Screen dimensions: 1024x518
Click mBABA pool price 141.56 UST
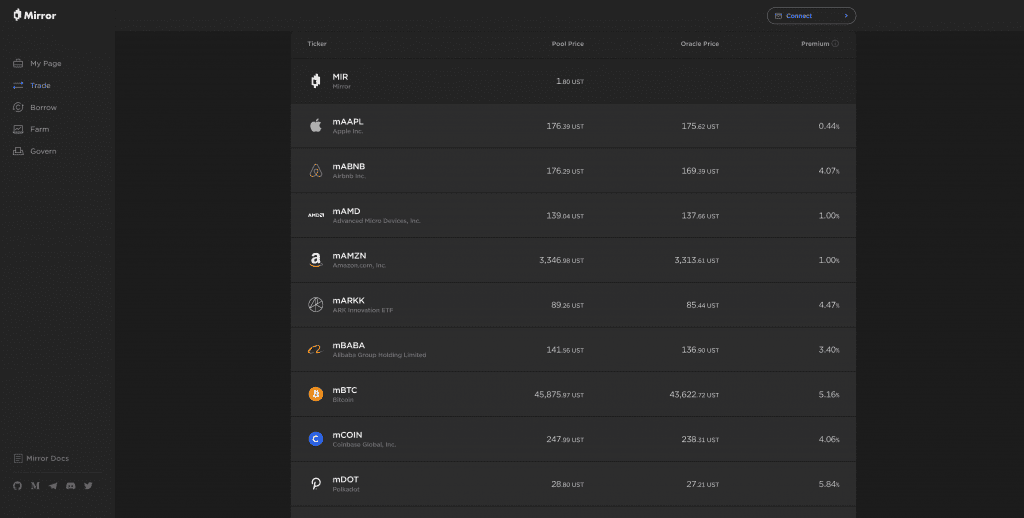(566, 350)
